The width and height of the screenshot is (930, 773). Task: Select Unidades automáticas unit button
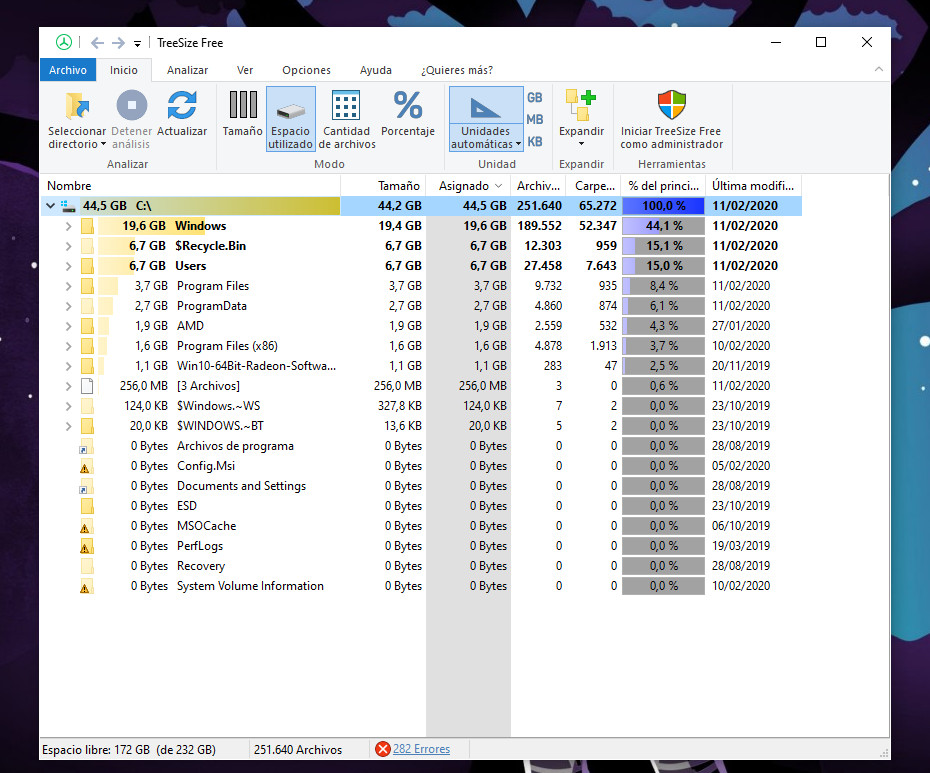click(x=486, y=119)
